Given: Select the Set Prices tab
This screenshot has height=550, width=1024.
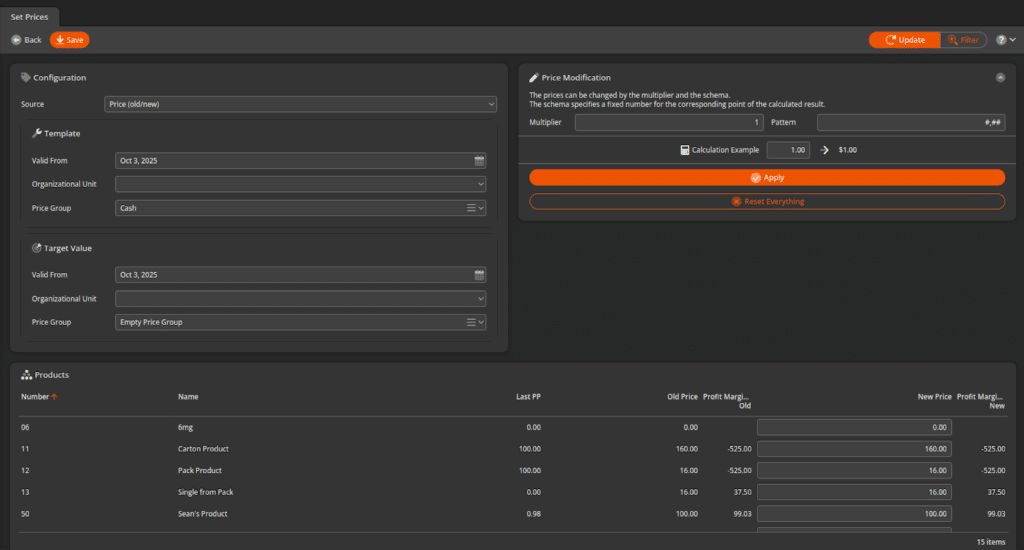Looking at the screenshot, I should (x=29, y=17).
